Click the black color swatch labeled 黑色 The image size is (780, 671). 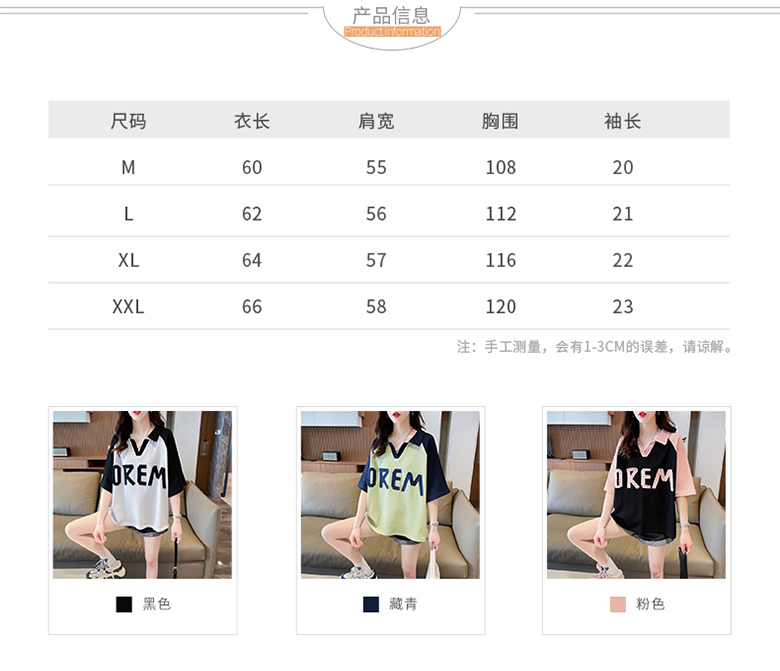coord(124,604)
